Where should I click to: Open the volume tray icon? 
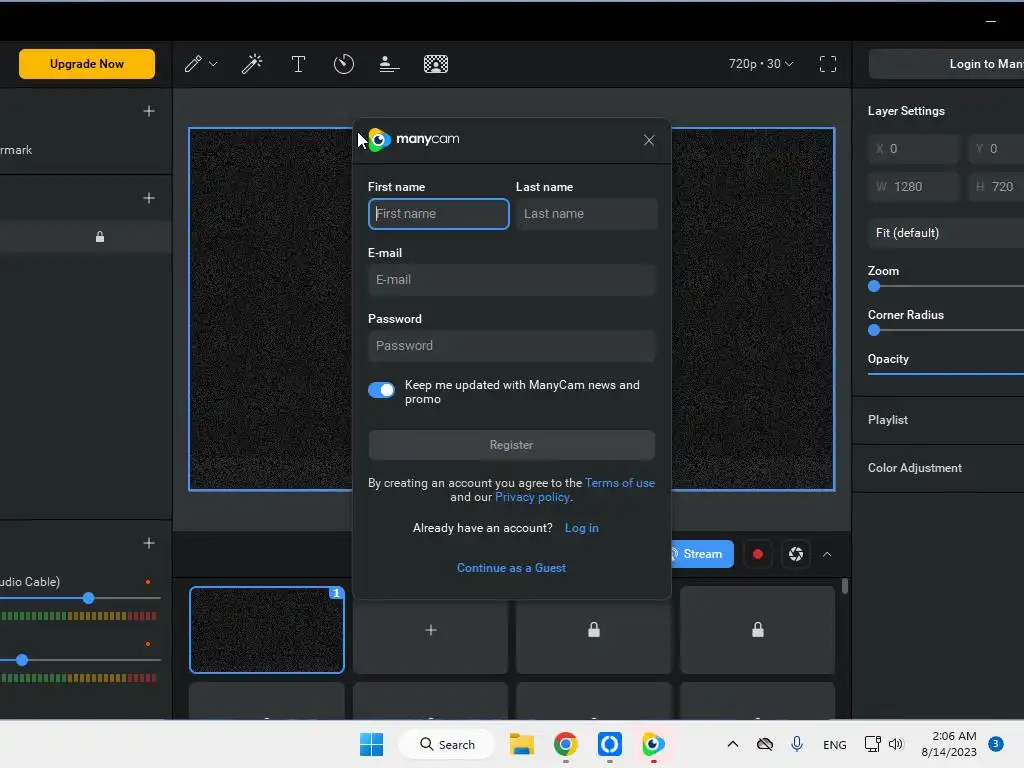click(896, 744)
